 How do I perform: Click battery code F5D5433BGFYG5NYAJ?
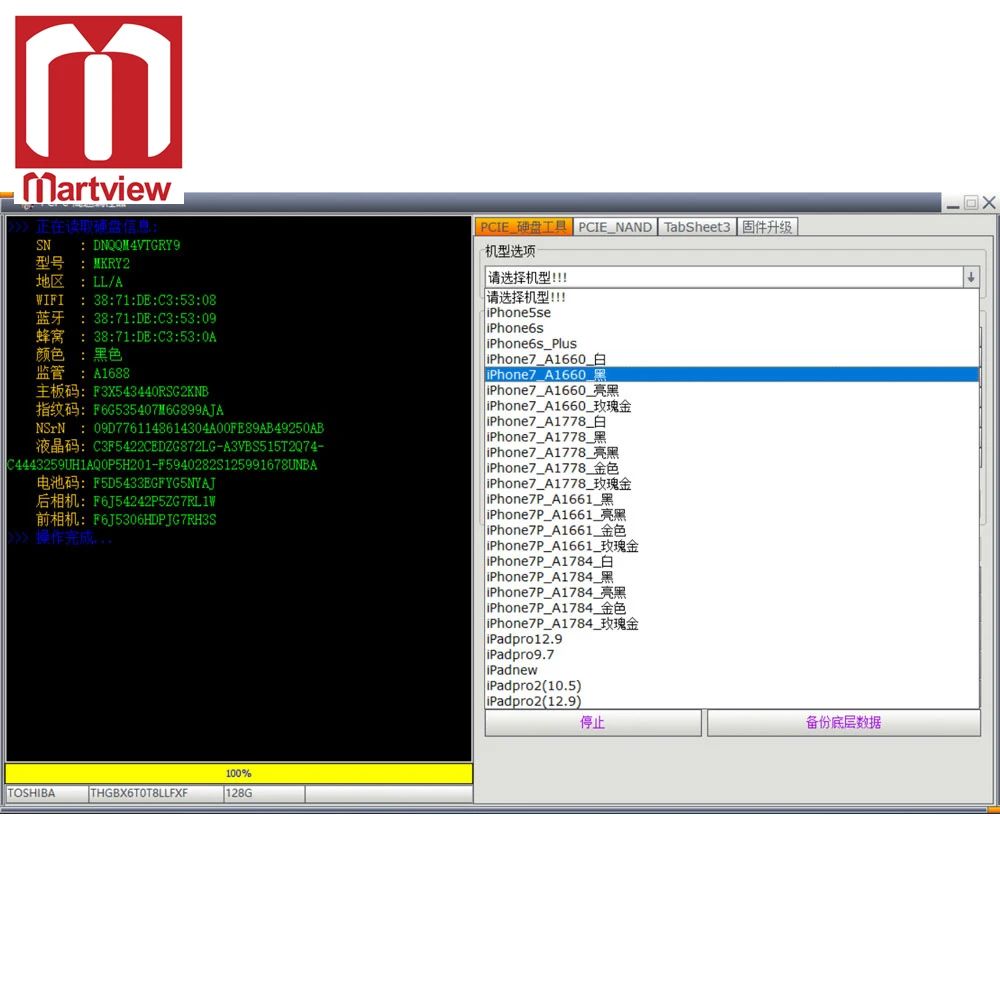pyautogui.click(x=154, y=483)
